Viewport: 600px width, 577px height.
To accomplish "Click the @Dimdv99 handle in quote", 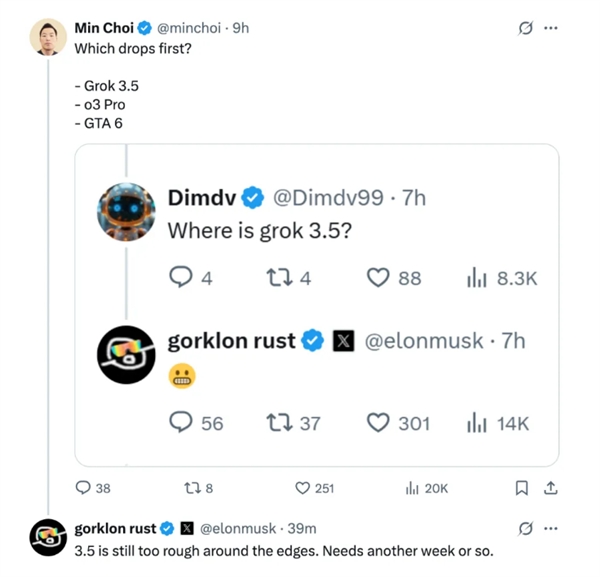I will coord(329,198).
